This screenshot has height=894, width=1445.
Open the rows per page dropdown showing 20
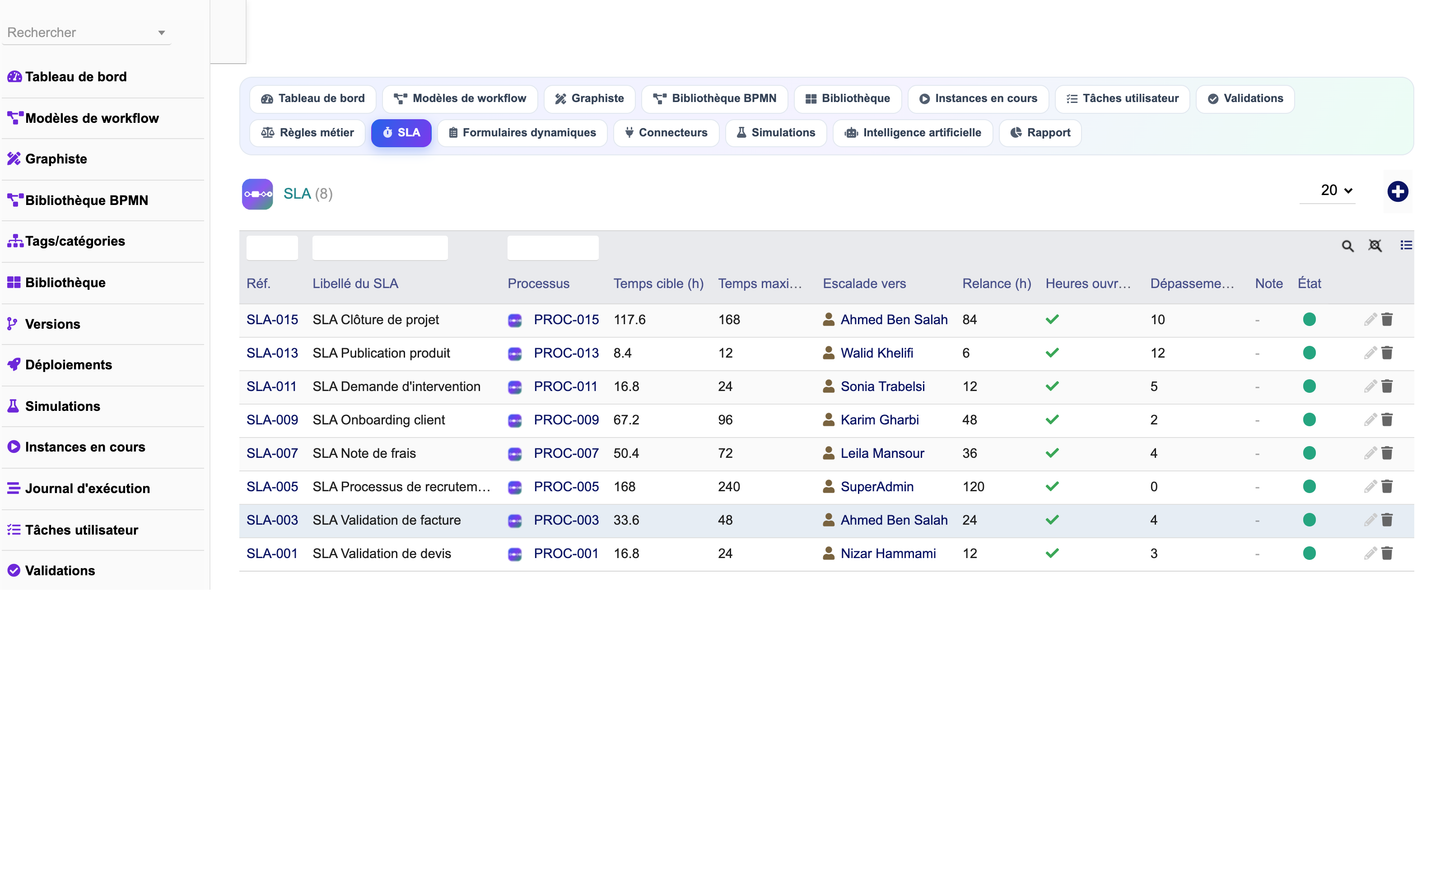click(x=1336, y=190)
